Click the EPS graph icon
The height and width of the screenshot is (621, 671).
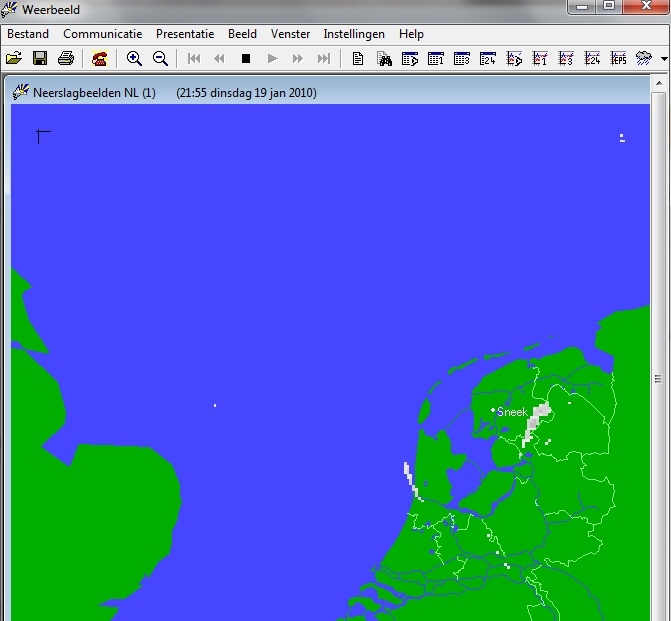618,59
